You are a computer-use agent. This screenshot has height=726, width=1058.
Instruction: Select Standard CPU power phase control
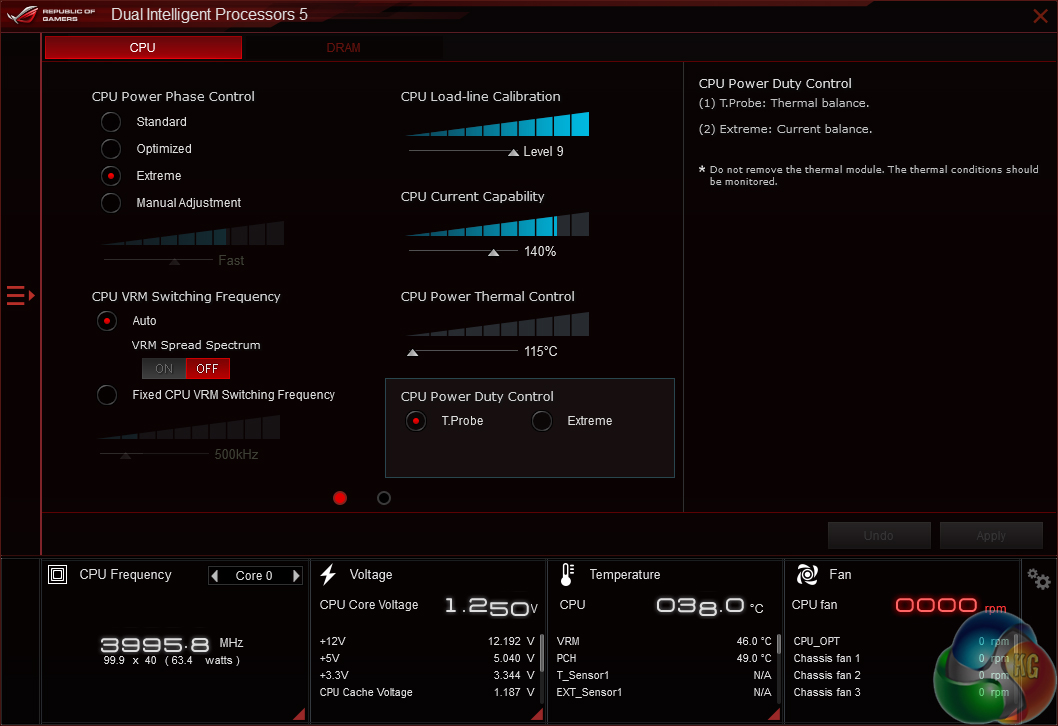pyautogui.click(x=111, y=121)
